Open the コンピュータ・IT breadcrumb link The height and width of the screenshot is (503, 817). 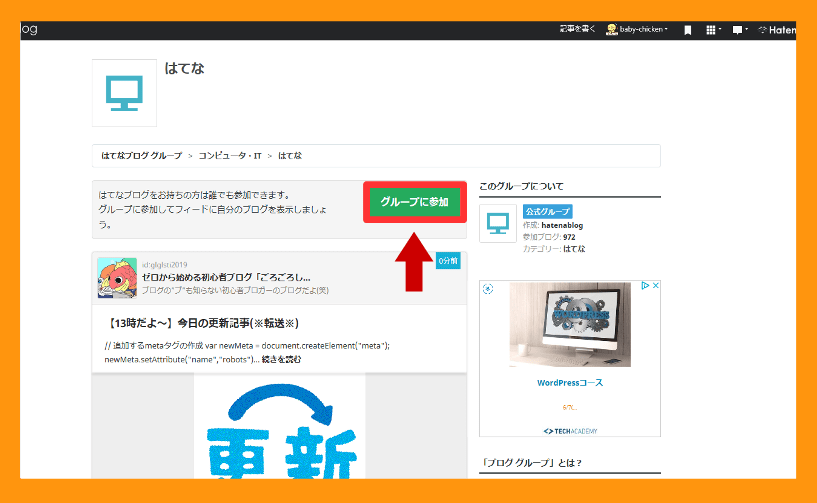coord(230,156)
